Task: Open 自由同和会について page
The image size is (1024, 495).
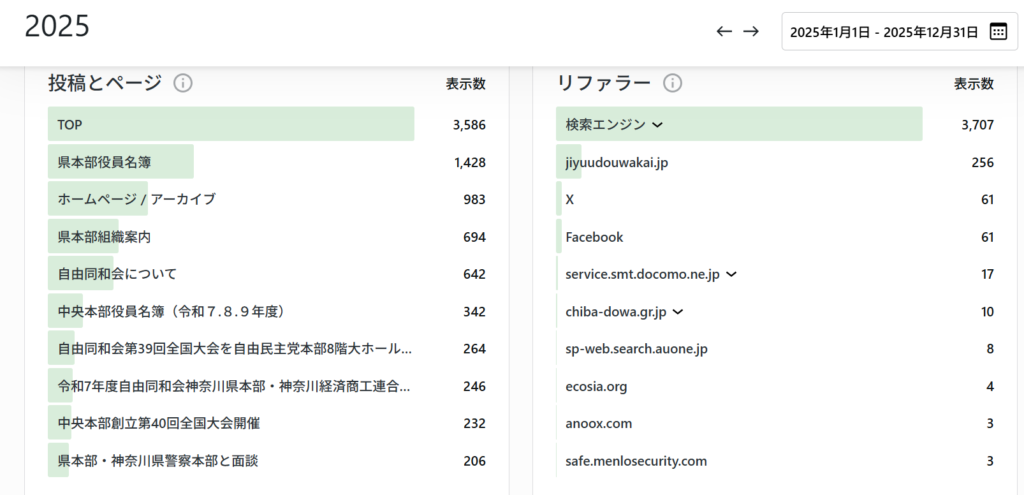Action: [x=117, y=274]
